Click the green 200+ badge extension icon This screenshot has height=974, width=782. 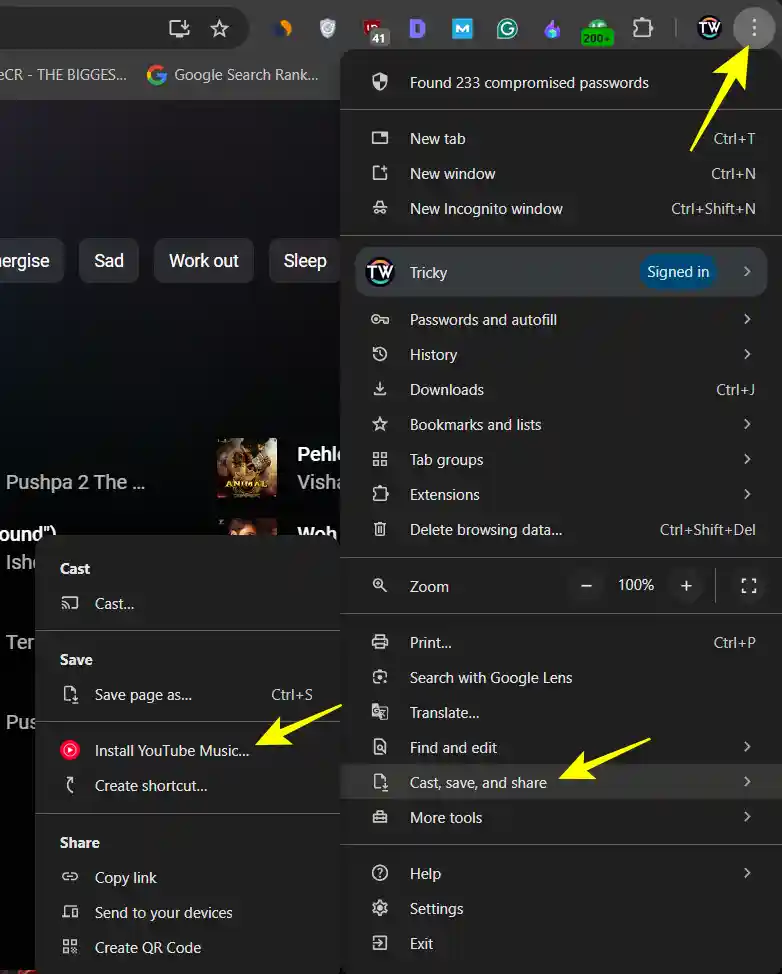click(597, 32)
